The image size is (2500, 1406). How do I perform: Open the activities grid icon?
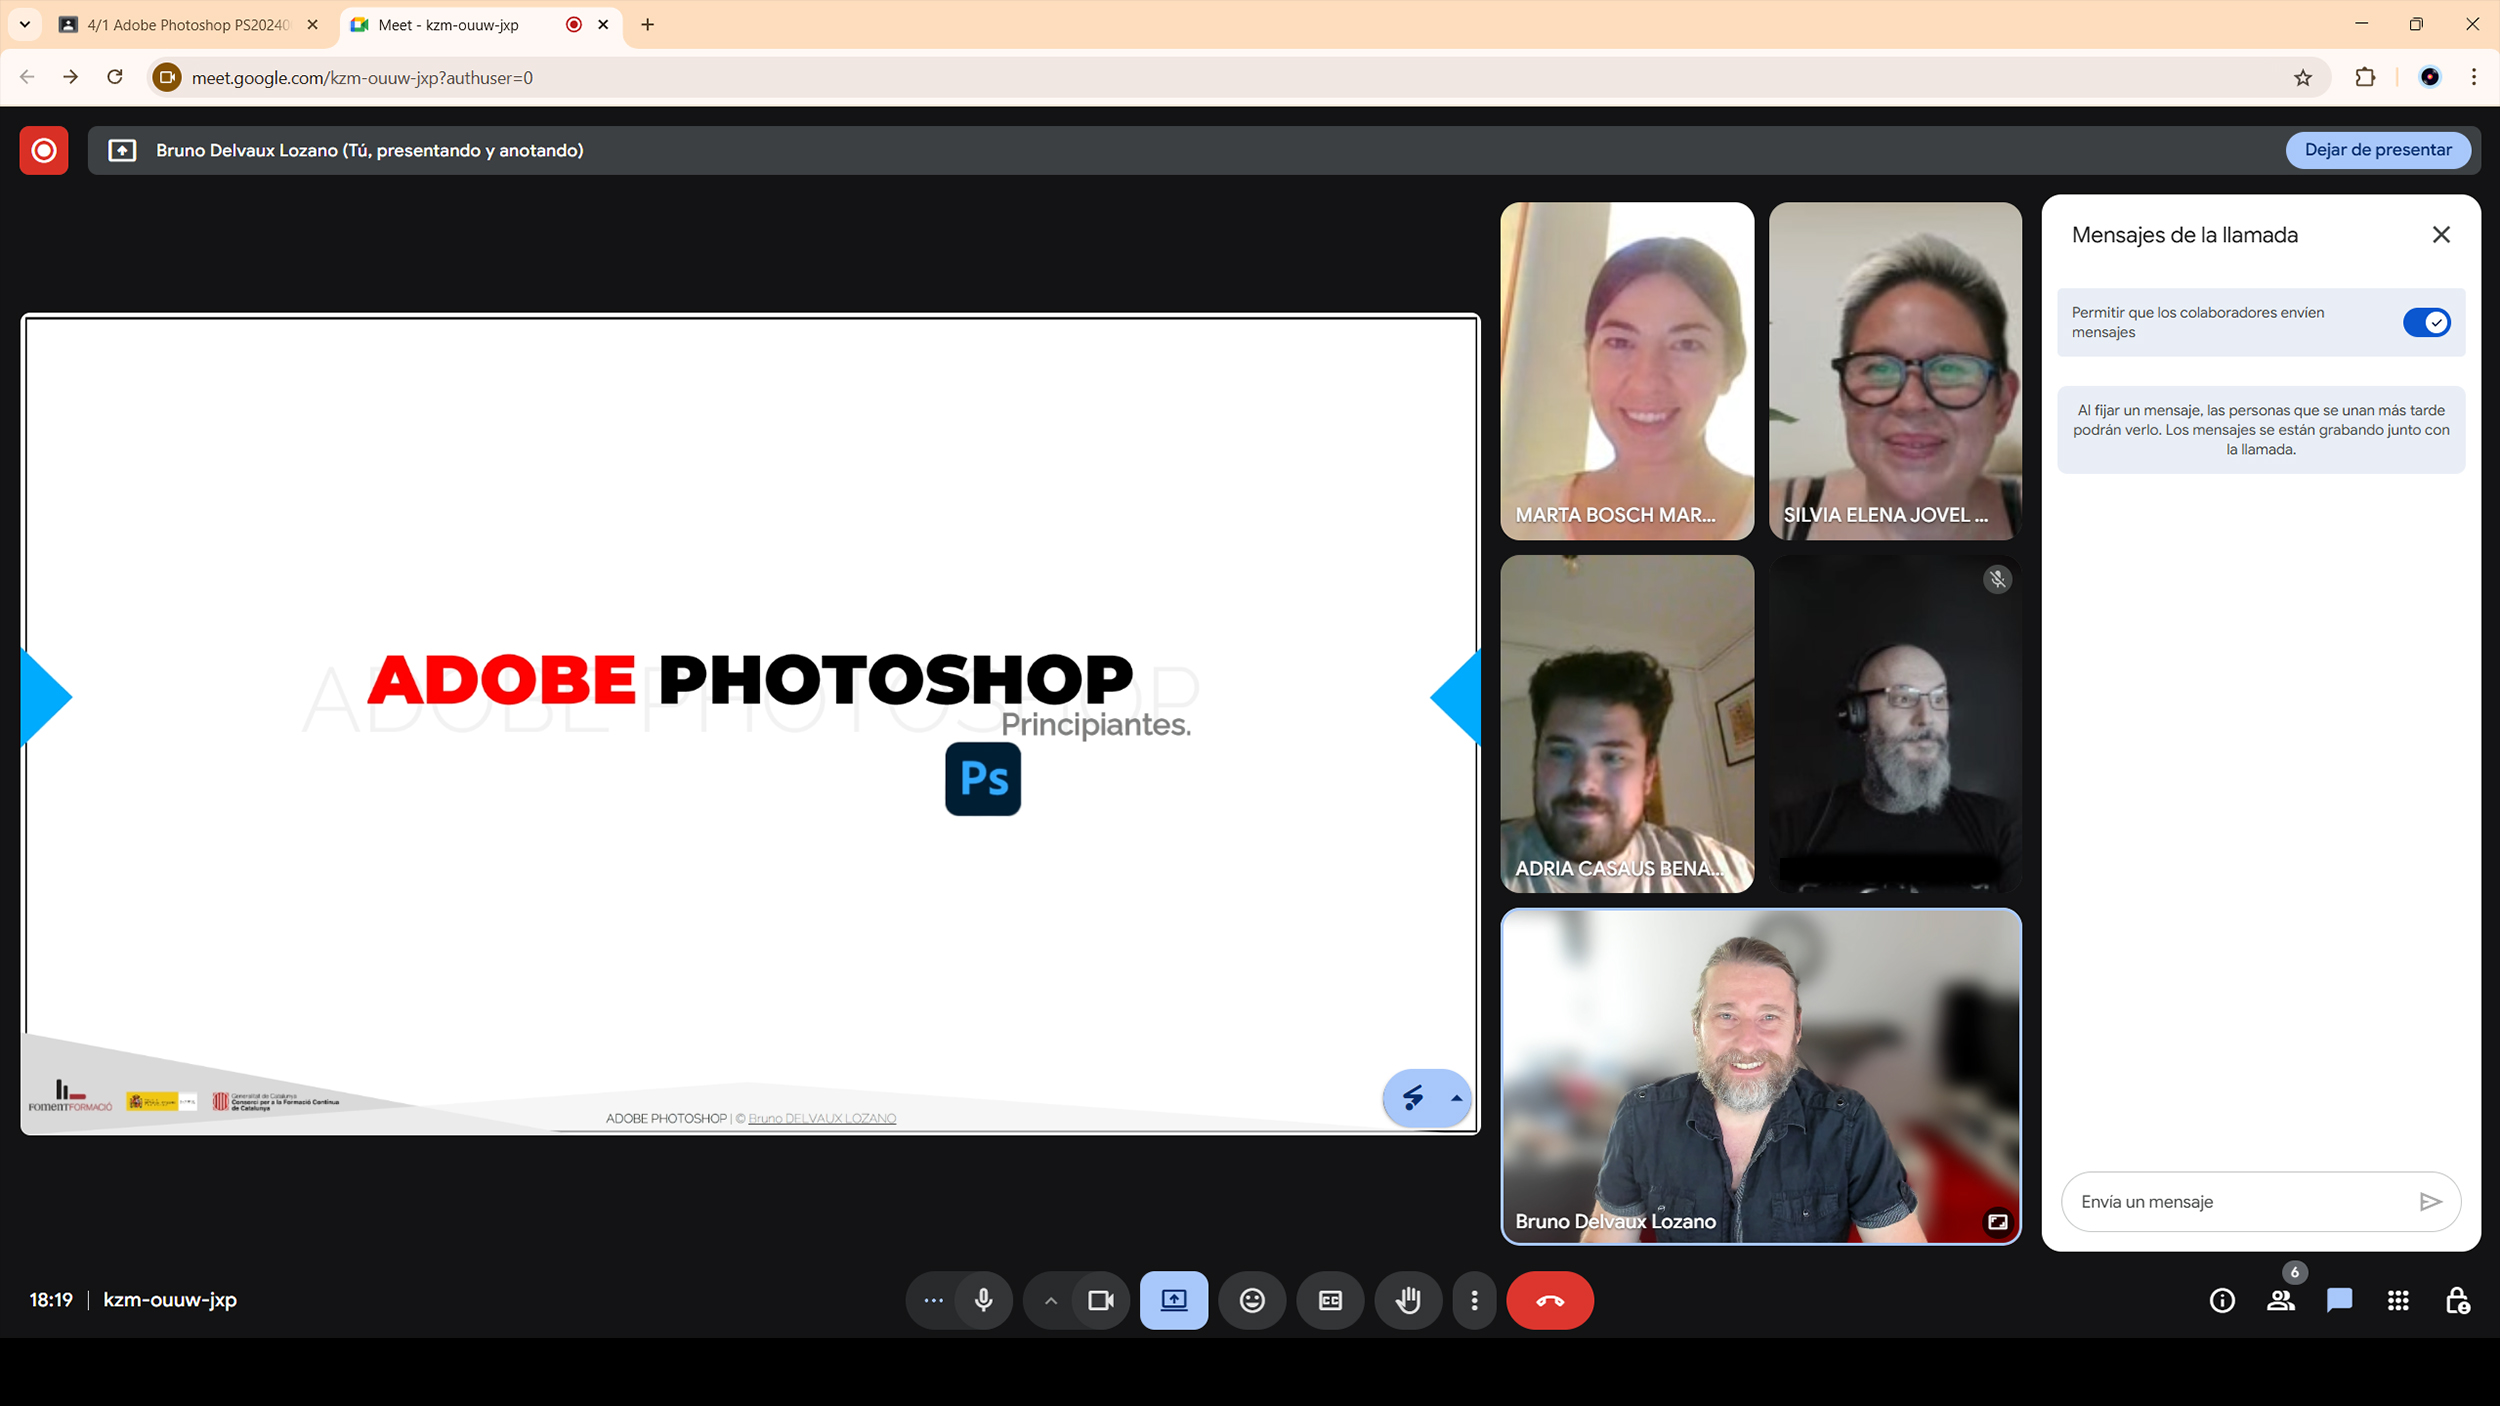pos(2398,1300)
